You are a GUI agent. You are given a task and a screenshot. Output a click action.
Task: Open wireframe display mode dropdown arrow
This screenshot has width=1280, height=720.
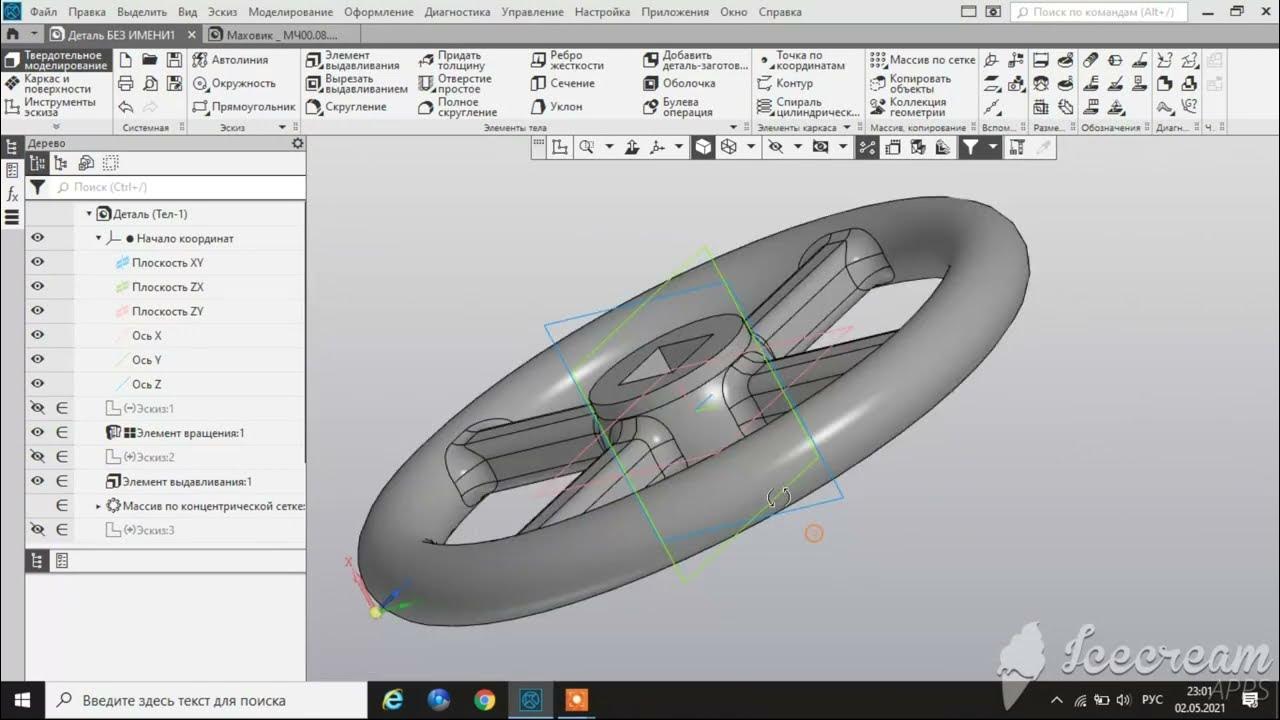pyautogui.click(x=753, y=147)
